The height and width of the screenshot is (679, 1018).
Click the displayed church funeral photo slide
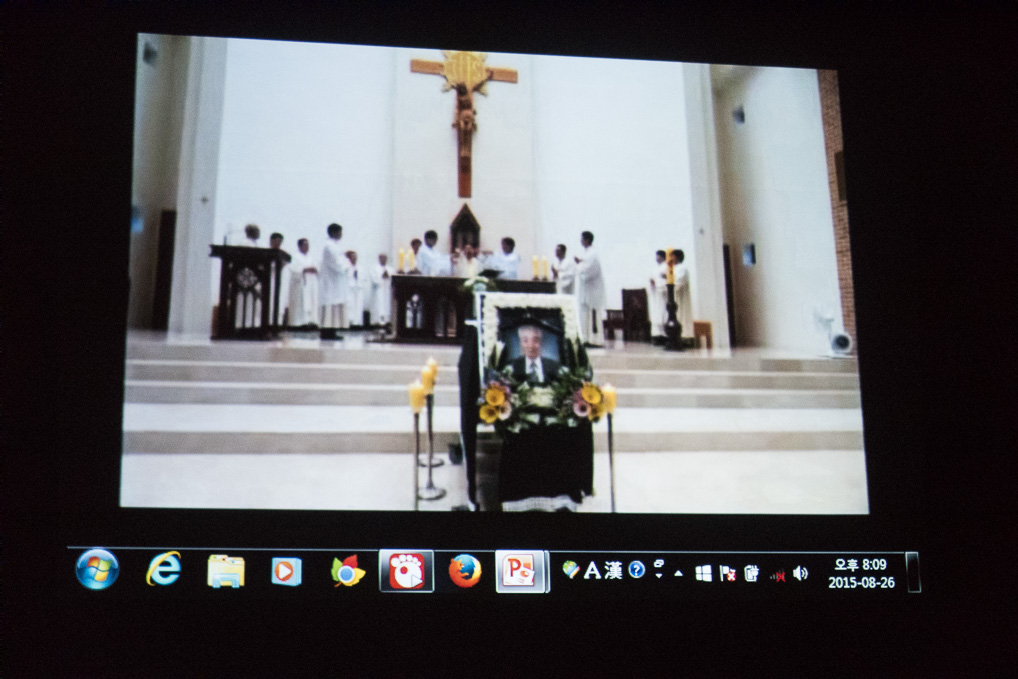[495, 274]
